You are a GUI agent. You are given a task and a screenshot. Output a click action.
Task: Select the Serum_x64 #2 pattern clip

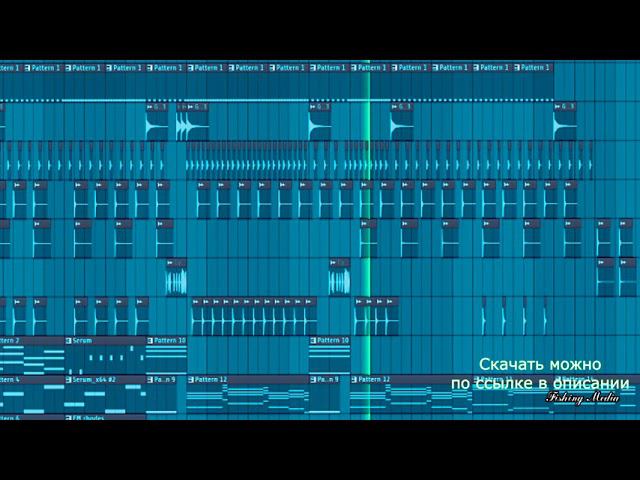click(105, 395)
